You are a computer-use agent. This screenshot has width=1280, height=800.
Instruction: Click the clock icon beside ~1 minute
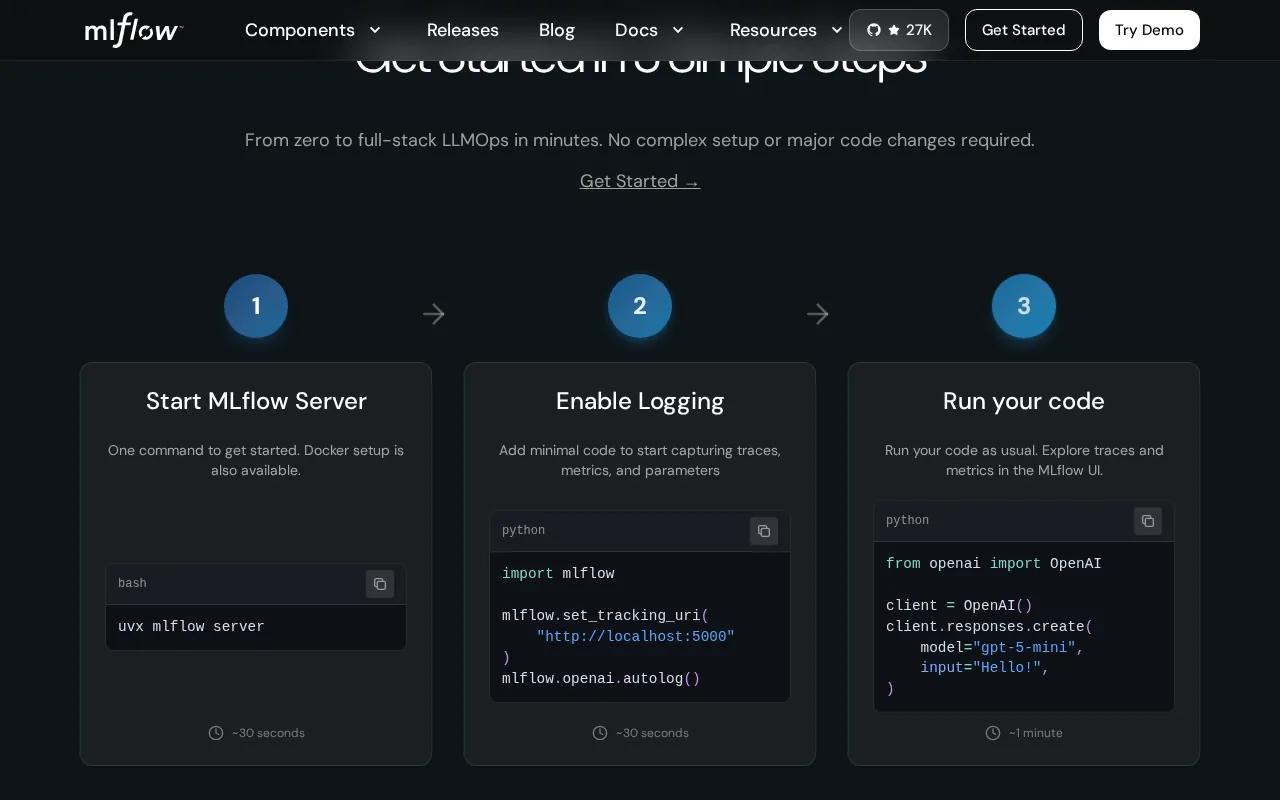pyautogui.click(x=993, y=733)
